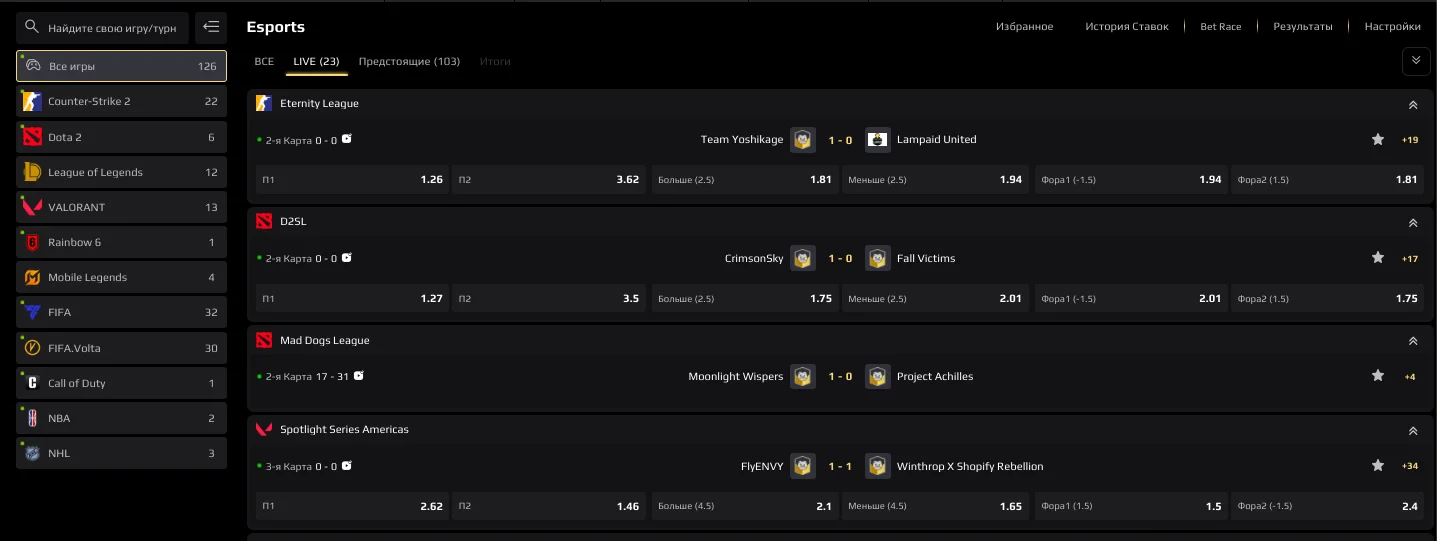Show +34 more markets for FlyENVY match

click(1410, 466)
